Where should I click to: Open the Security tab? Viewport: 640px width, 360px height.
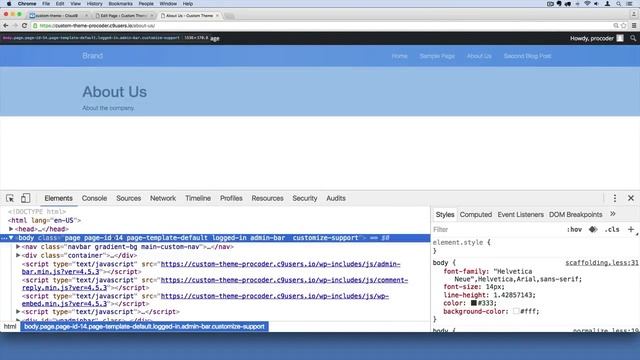point(304,198)
